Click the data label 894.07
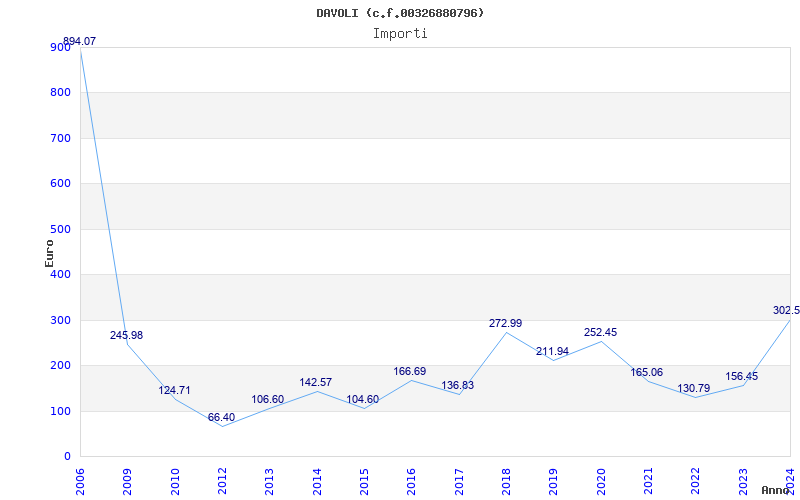Viewport: 800px width, 500px height. (x=79, y=41)
